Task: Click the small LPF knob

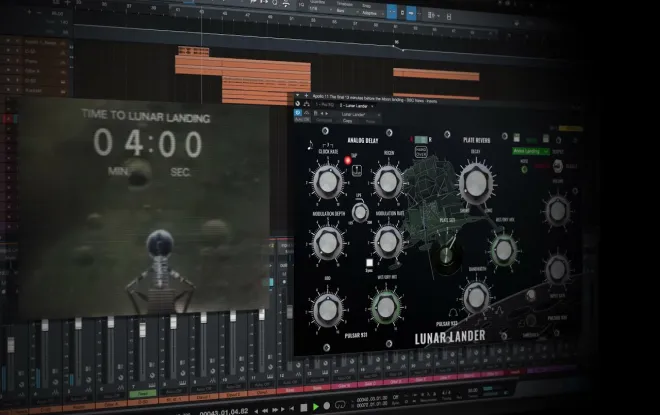Action: click(x=360, y=213)
